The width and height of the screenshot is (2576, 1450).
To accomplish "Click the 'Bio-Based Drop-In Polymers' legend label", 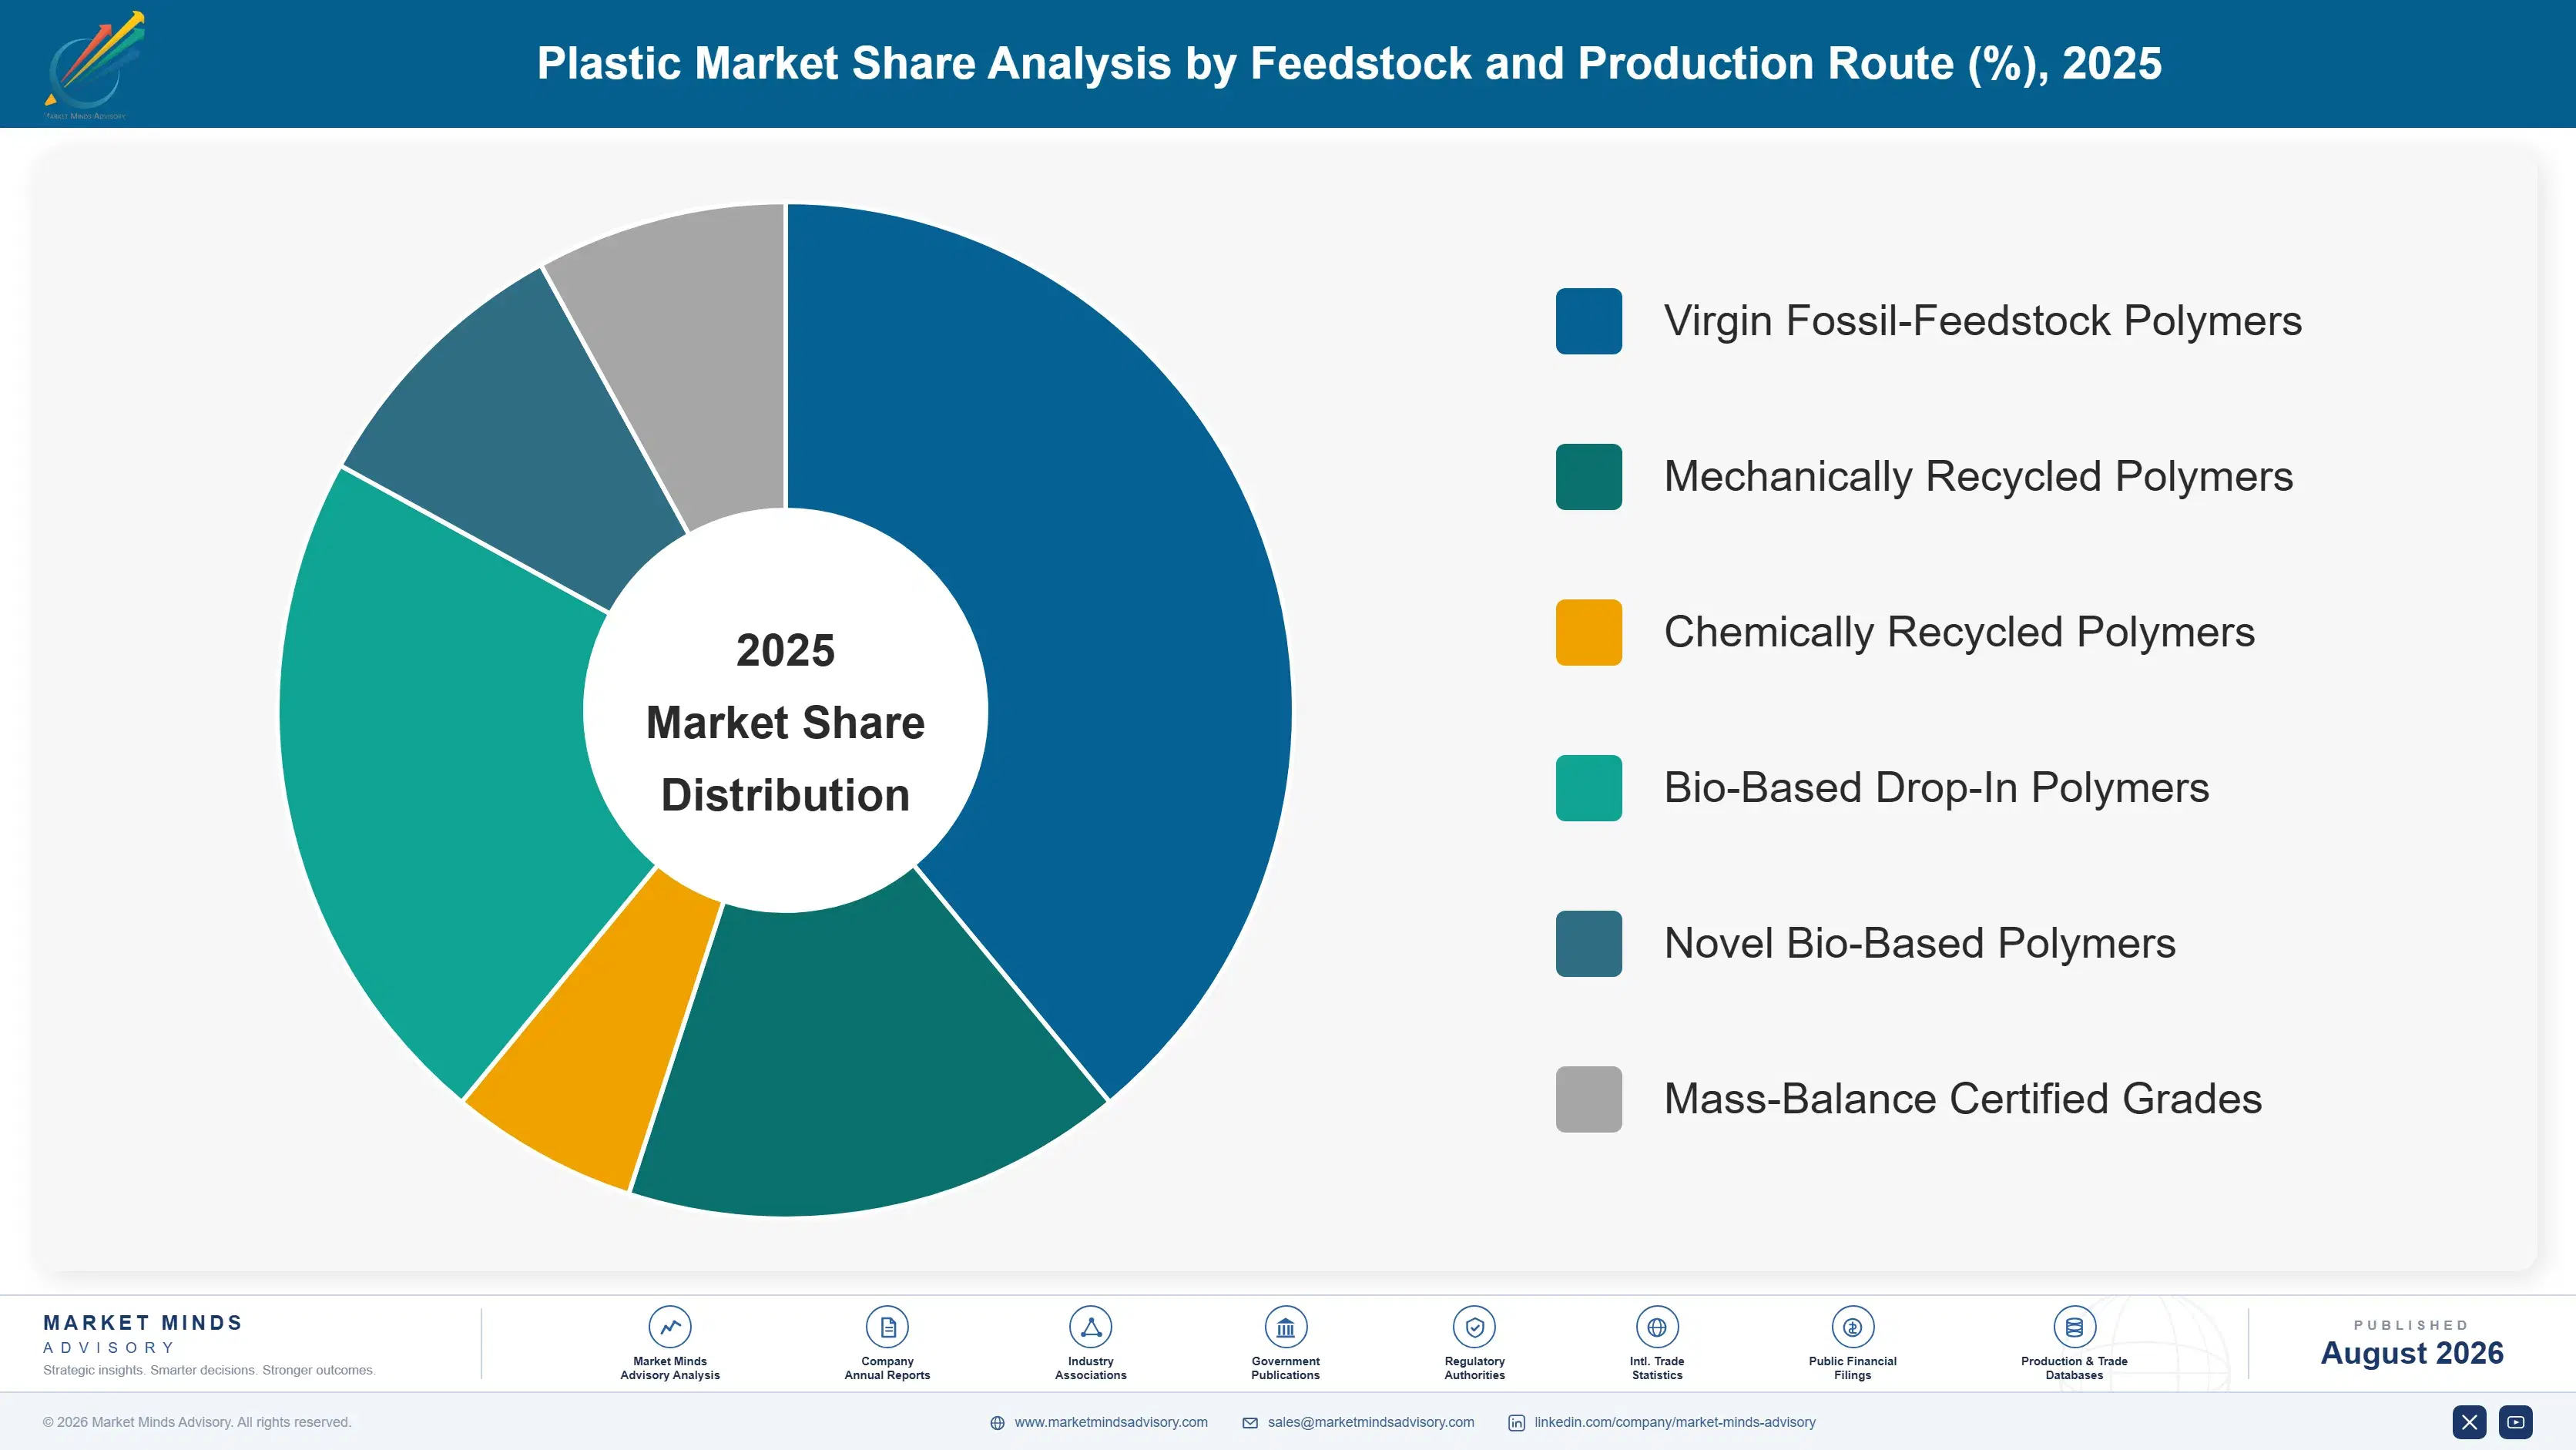I will click(1936, 788).
